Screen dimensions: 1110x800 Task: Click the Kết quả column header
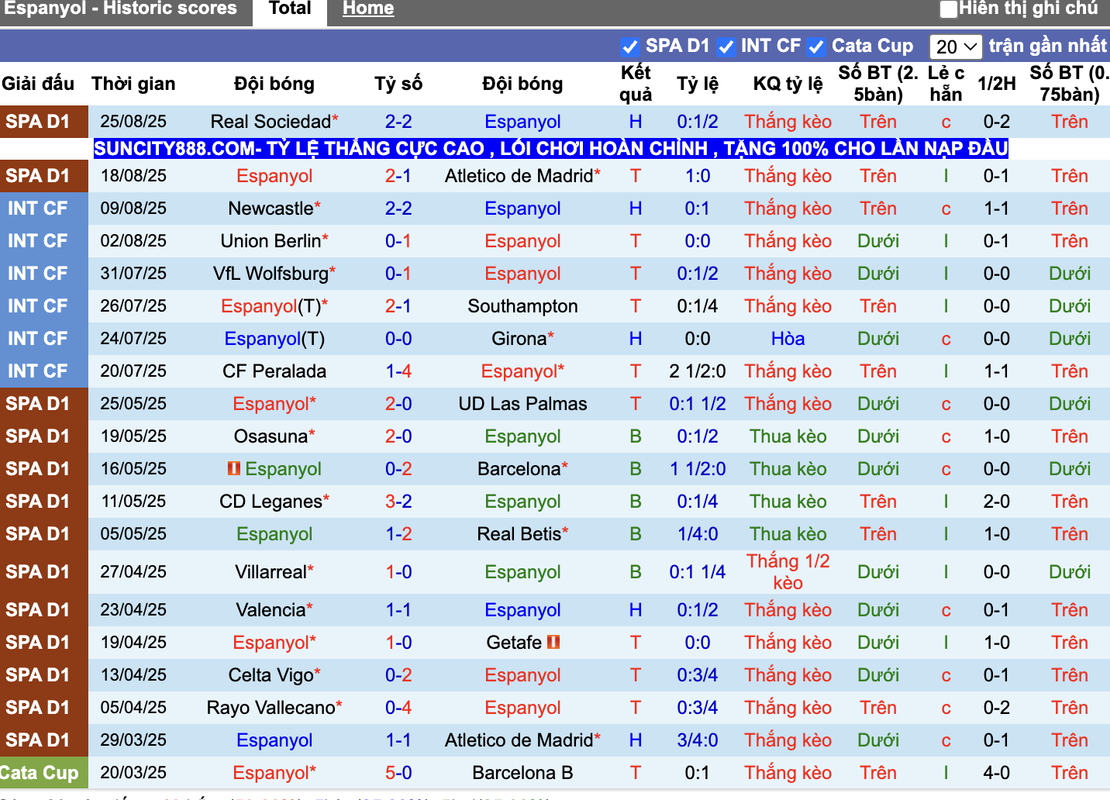click(635, 84)
